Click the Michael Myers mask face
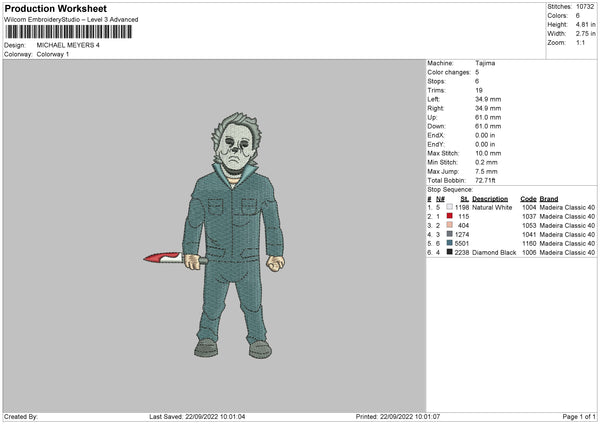This screenshot has width=600, height=424. [x=237, y=146]
